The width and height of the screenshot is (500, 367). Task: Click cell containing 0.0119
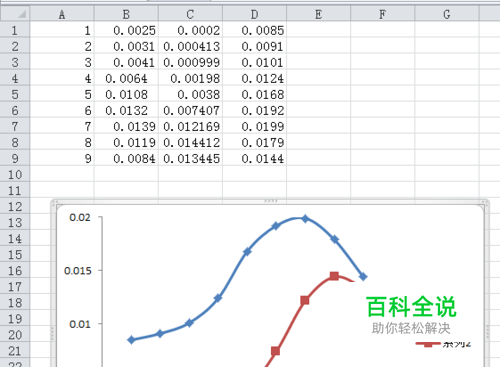[126, 142]
